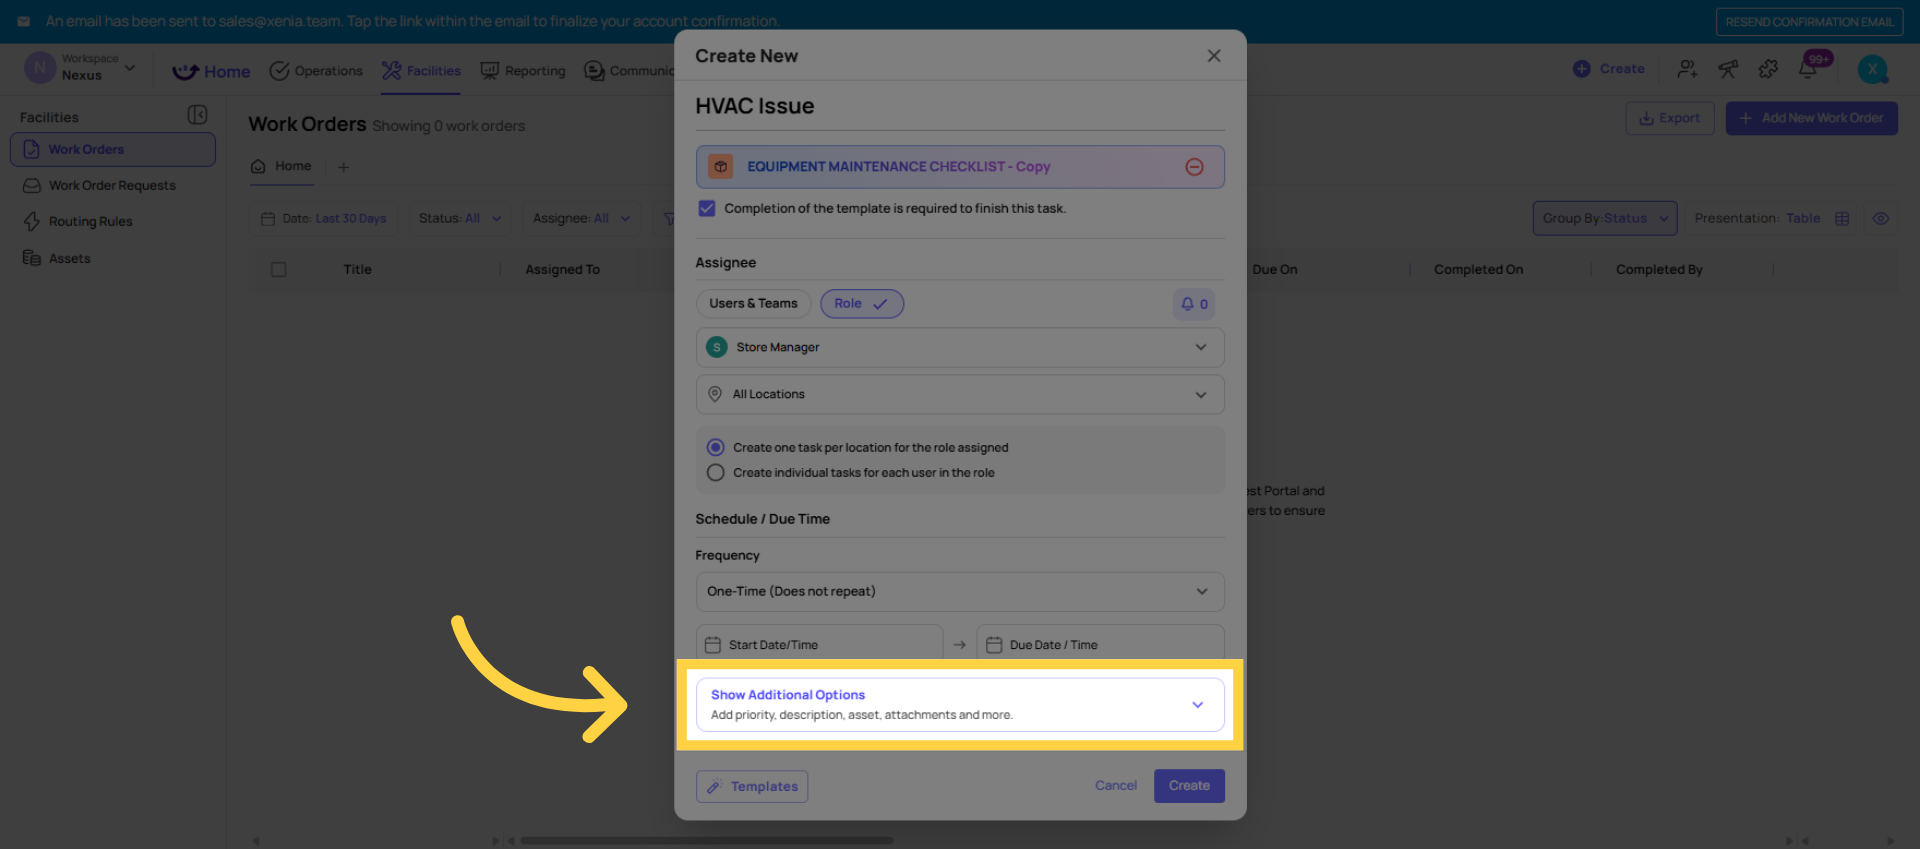This screenshot has height=849, width=1920.
Task: Click the header Create button
Action: [x=1609, y=69]
